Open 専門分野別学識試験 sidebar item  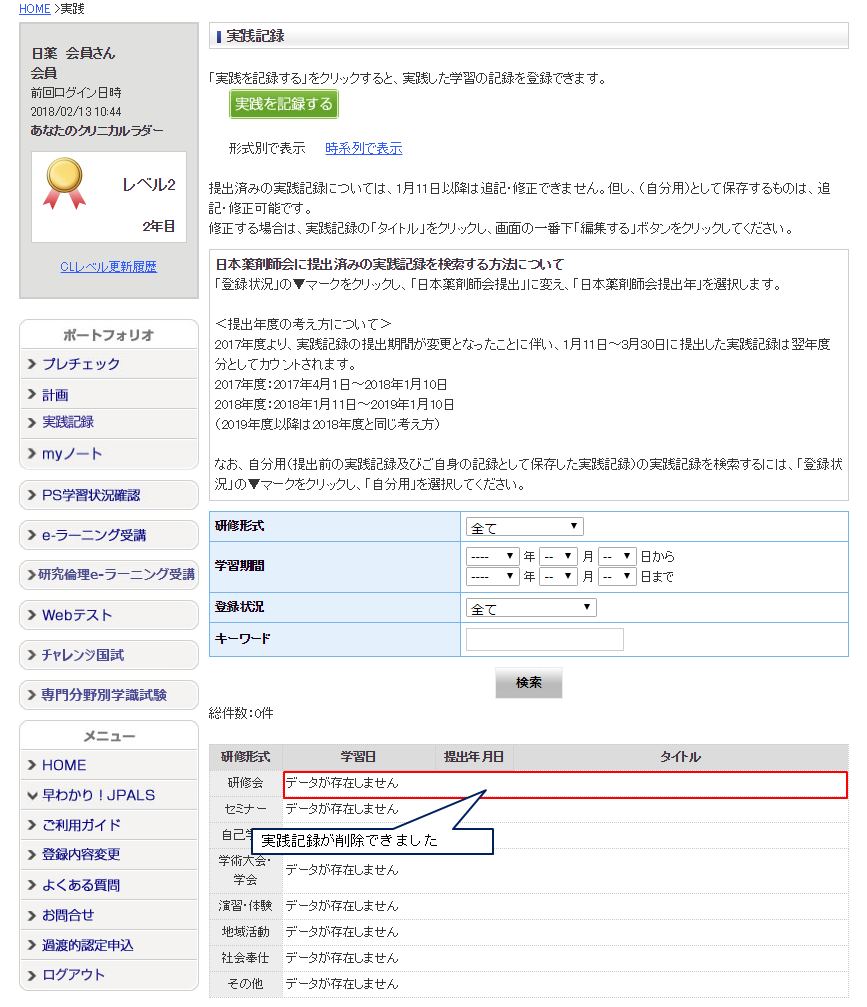click(x=109, y=695)
